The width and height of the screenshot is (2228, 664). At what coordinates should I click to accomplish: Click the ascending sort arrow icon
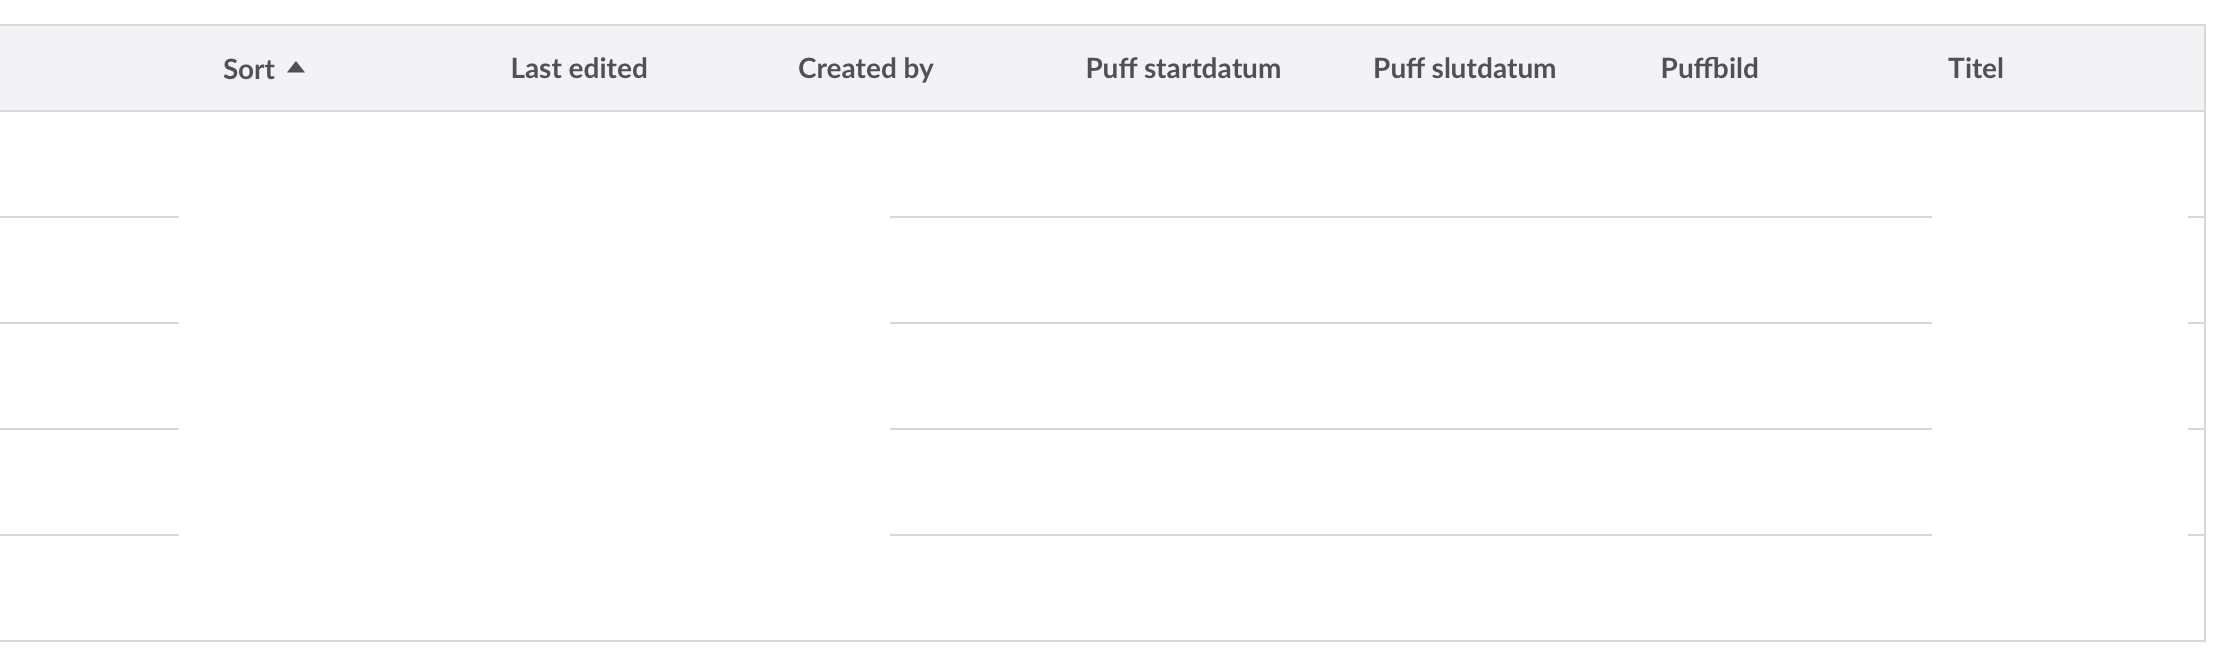coord(295,68)
